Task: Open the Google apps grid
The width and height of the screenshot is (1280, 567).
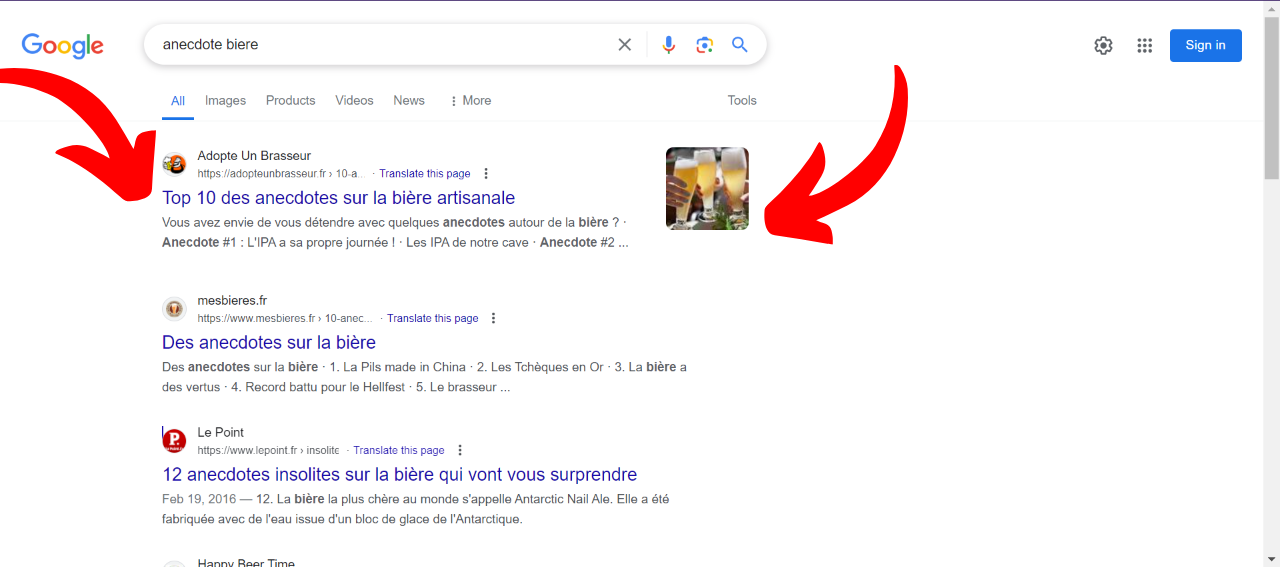Action: (1145, 45)
